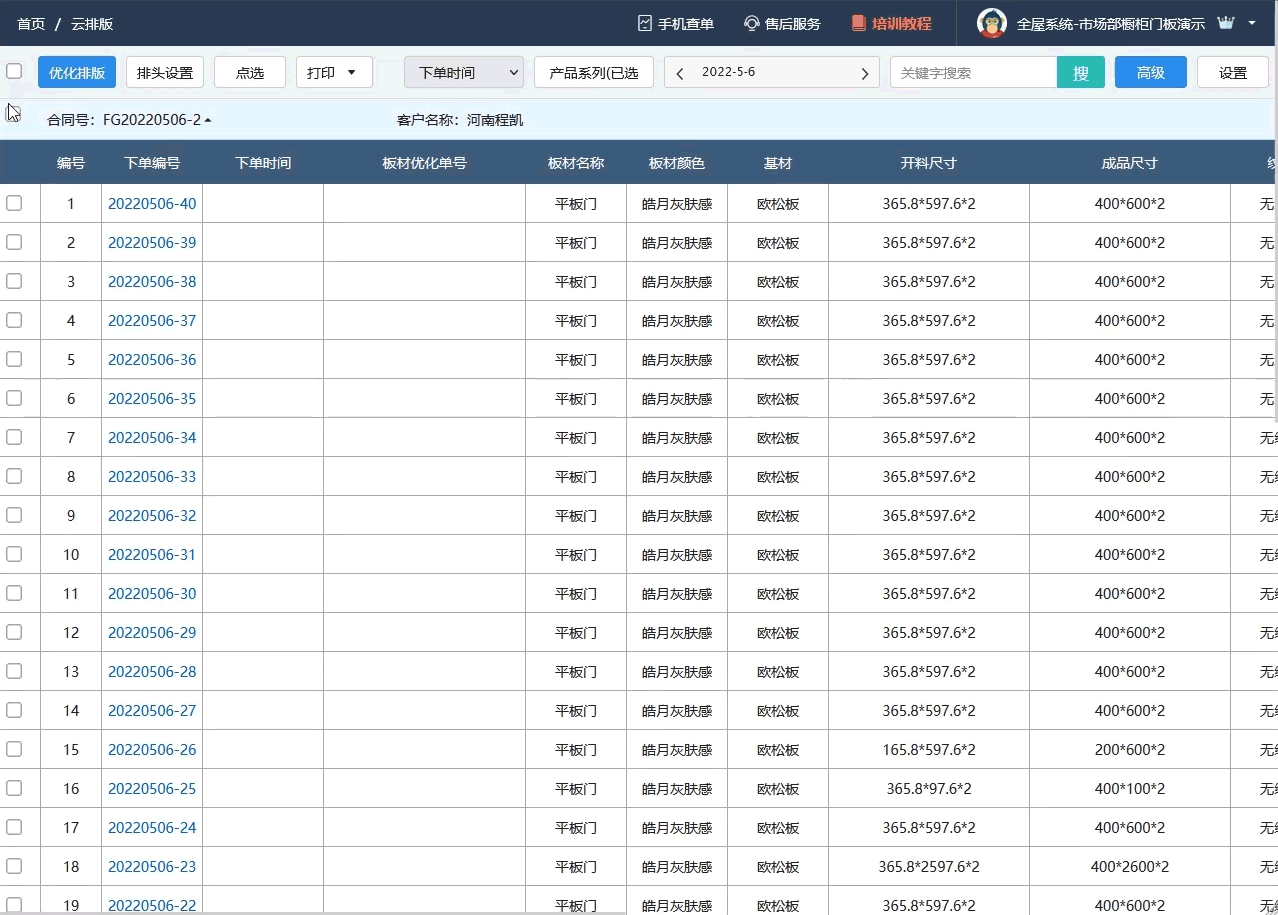The image size is (1278, 915).
Task: Click the crown membership icon
Action: pos(1226,22)
